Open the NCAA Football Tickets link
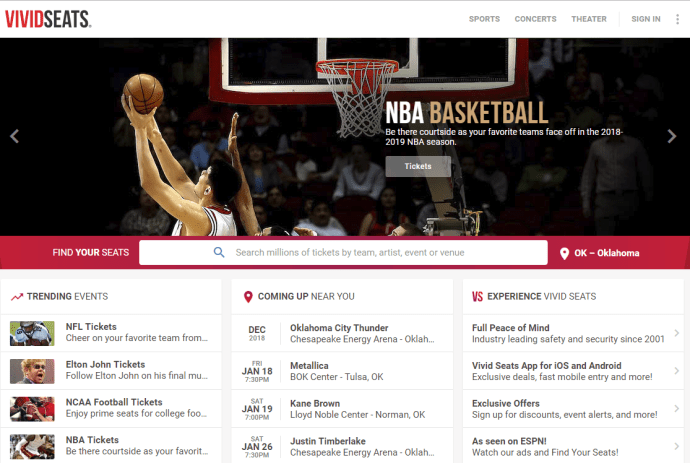Viewport: 690px width, 463px height. click(114, 402)
